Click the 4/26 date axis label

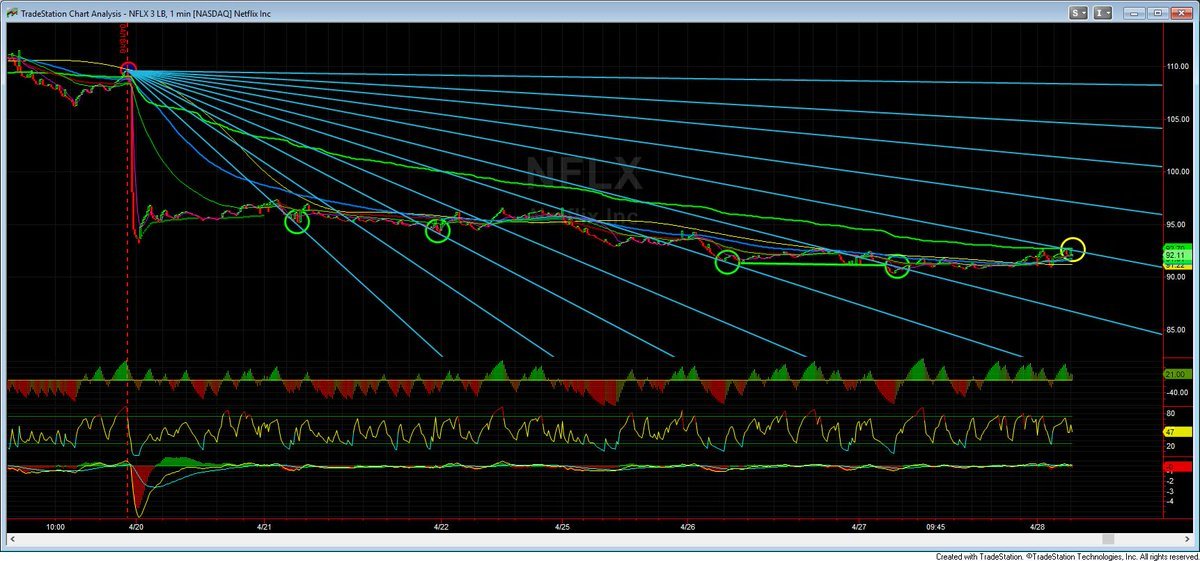pos(688,525)
